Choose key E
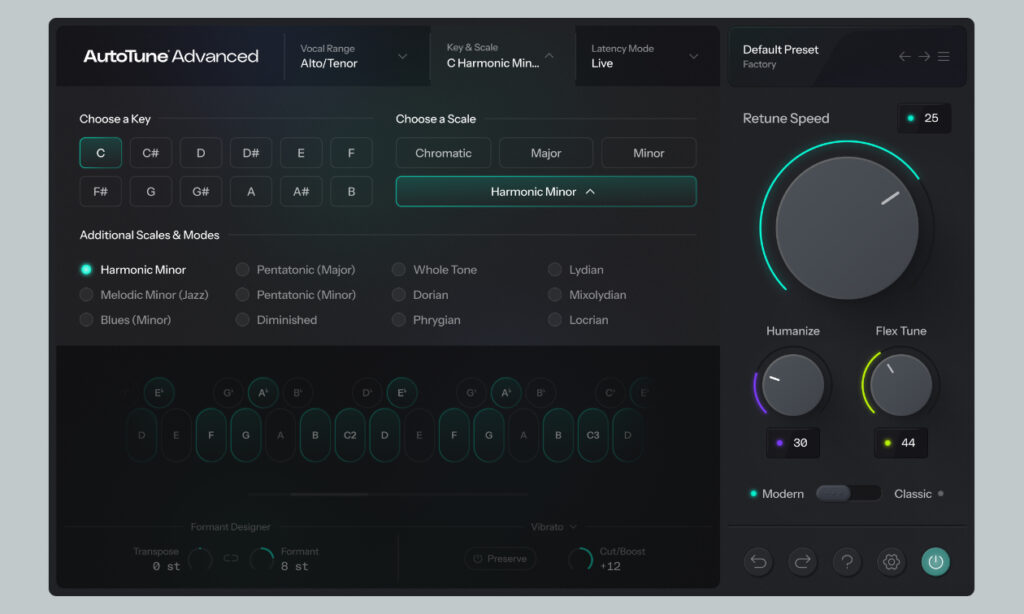This screenshot has height=614, width=1024. click(301, 153)
